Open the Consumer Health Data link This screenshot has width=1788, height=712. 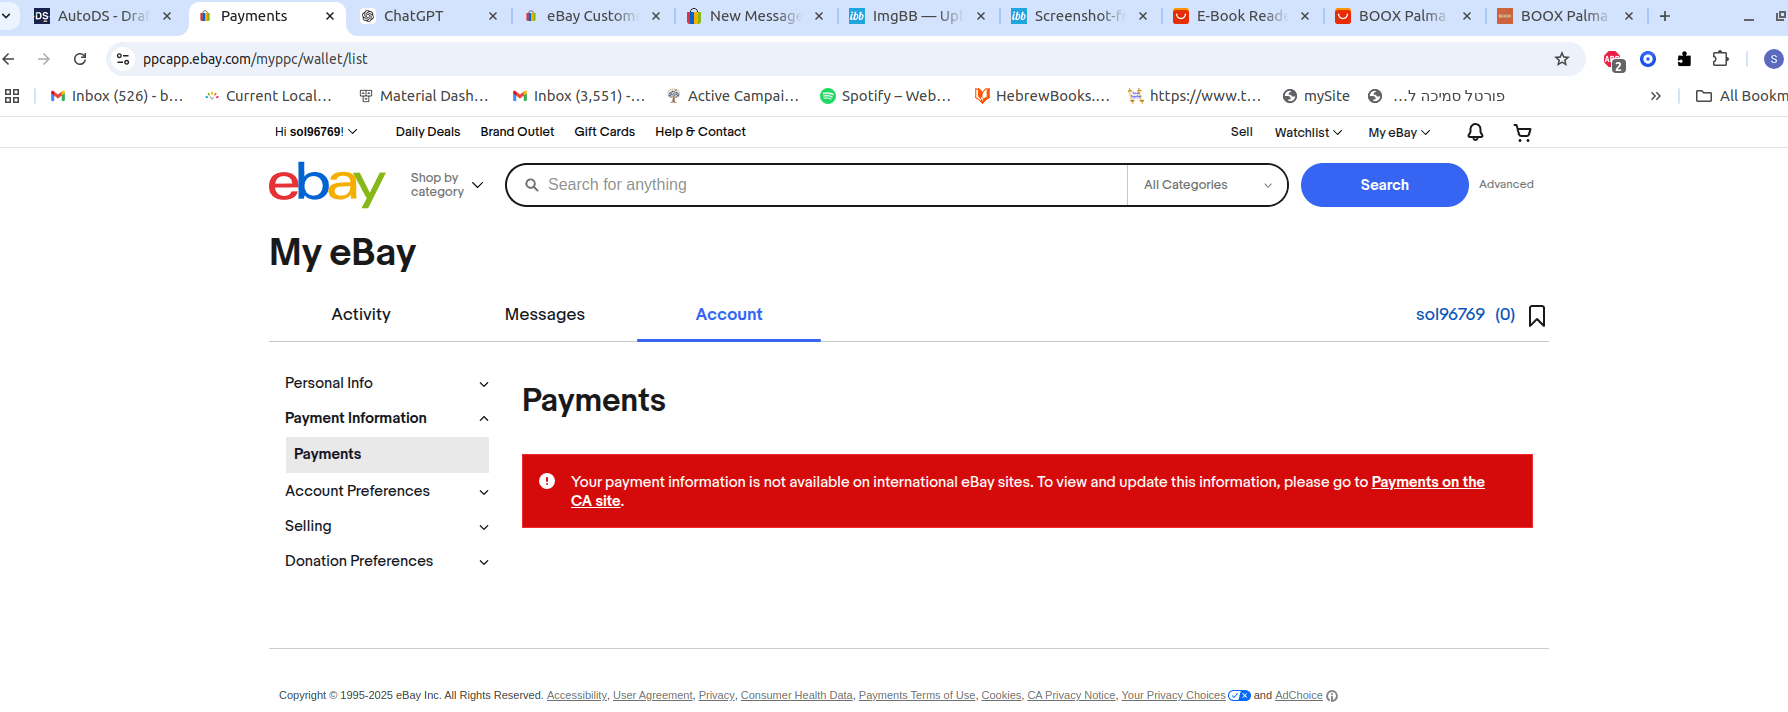click(797, 696)
